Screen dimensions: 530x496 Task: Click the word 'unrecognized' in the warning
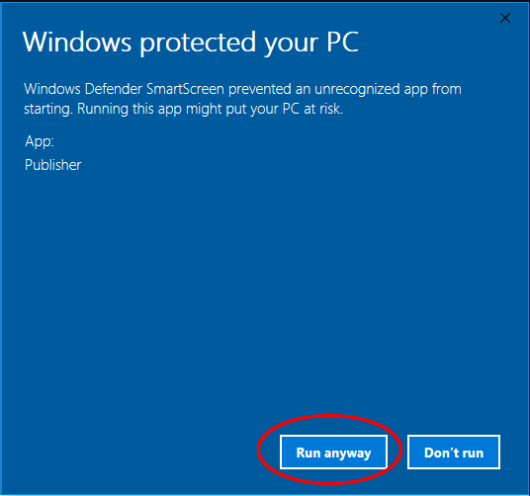point(357,90)
